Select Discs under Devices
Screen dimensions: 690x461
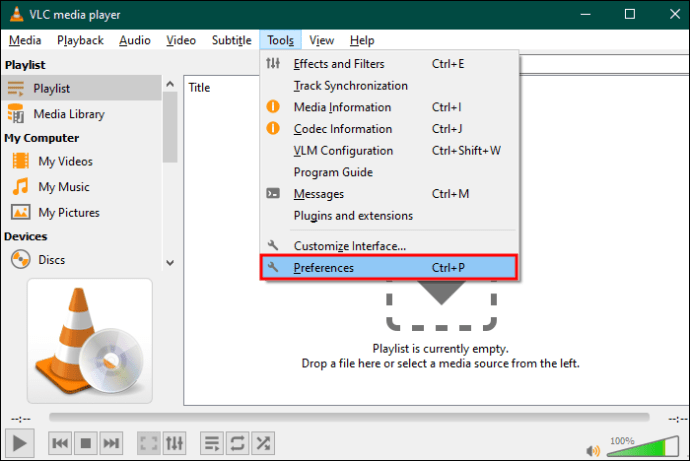click(x=52, y=260)
